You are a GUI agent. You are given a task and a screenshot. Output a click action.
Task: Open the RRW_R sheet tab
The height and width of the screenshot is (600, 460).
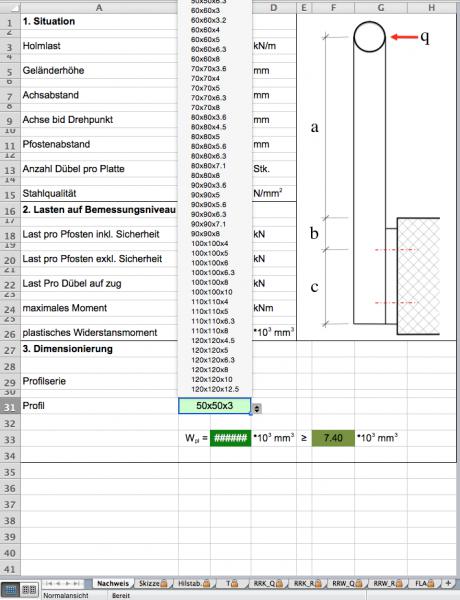(388, 583)
